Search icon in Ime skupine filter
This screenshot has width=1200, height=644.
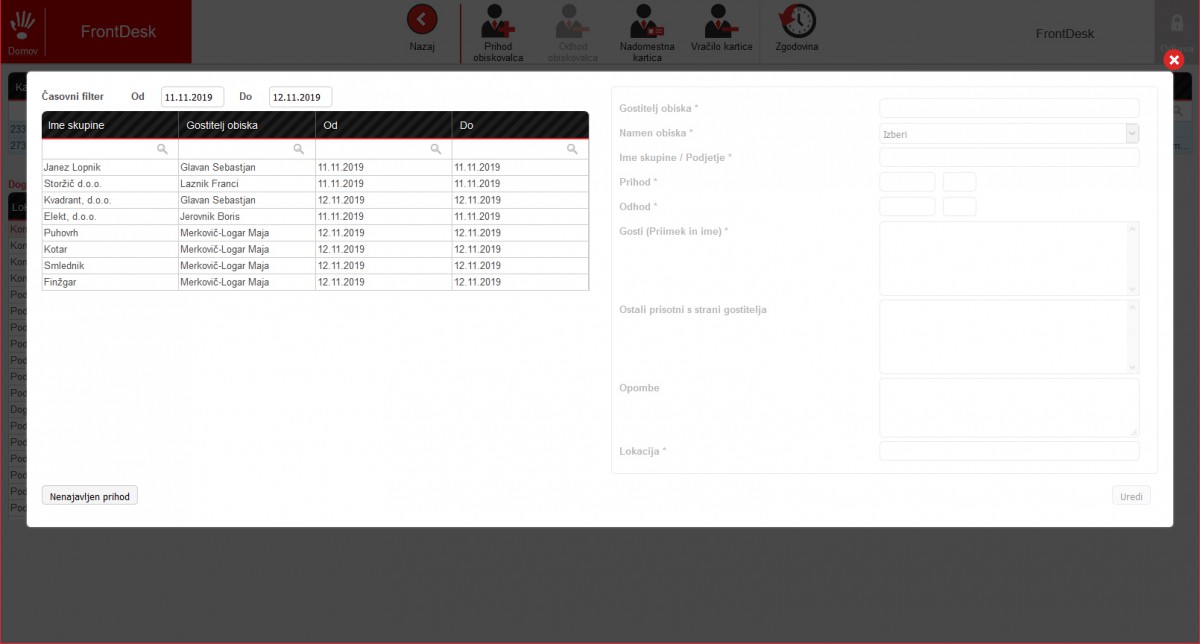pyautogui.click(x=162, y=149)
